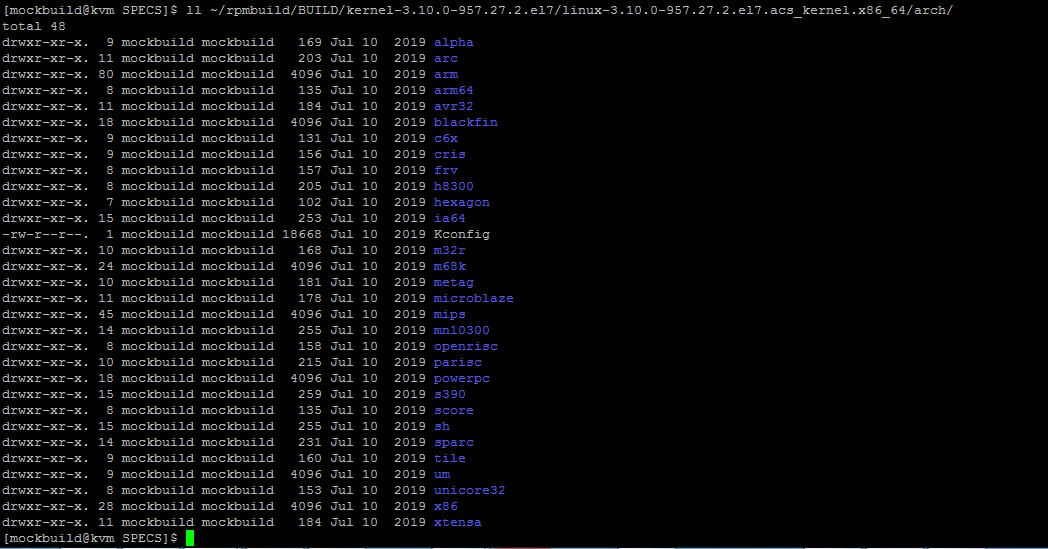Click the link count 45 in mips row
The image size is (1048, 549).
click(x=106, y=315)
